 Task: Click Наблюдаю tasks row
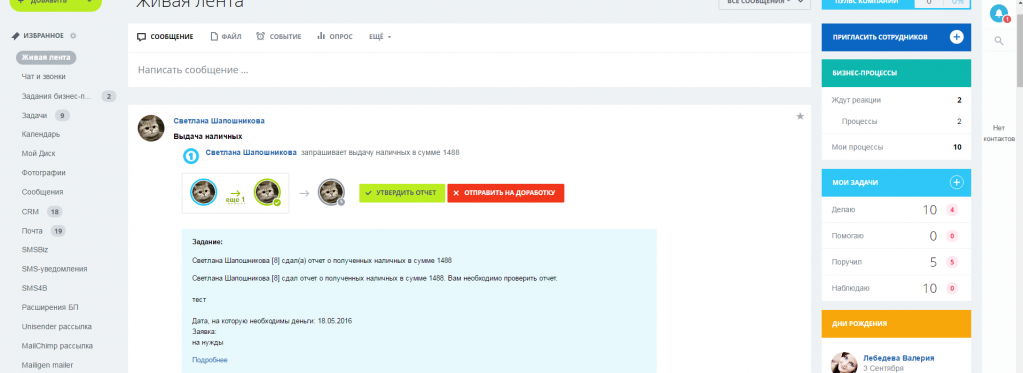pyautogui.click(x=896, y=288)
